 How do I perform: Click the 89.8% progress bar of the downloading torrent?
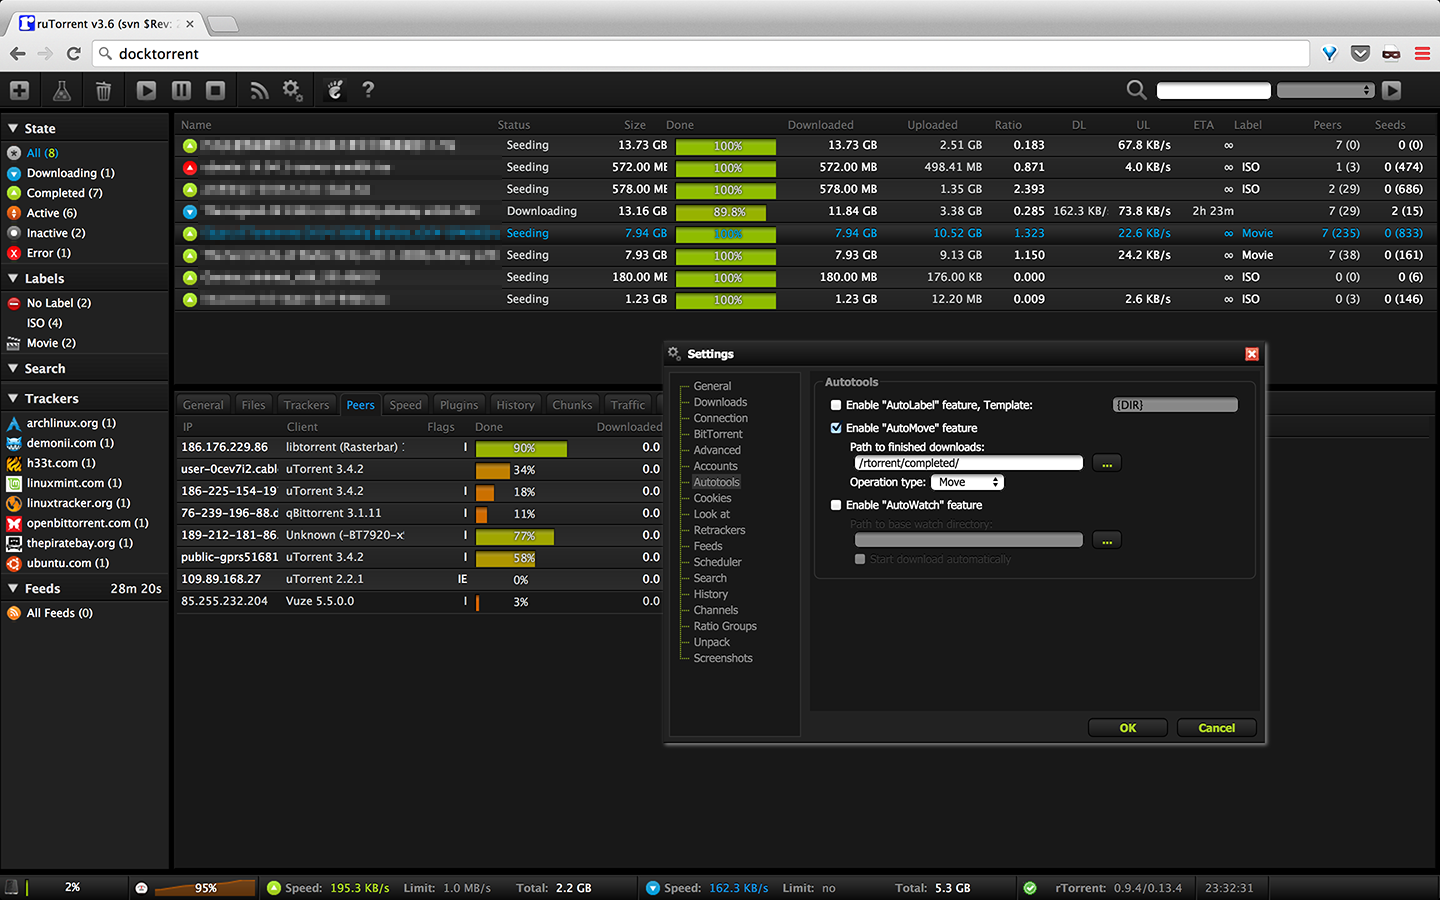726,212
